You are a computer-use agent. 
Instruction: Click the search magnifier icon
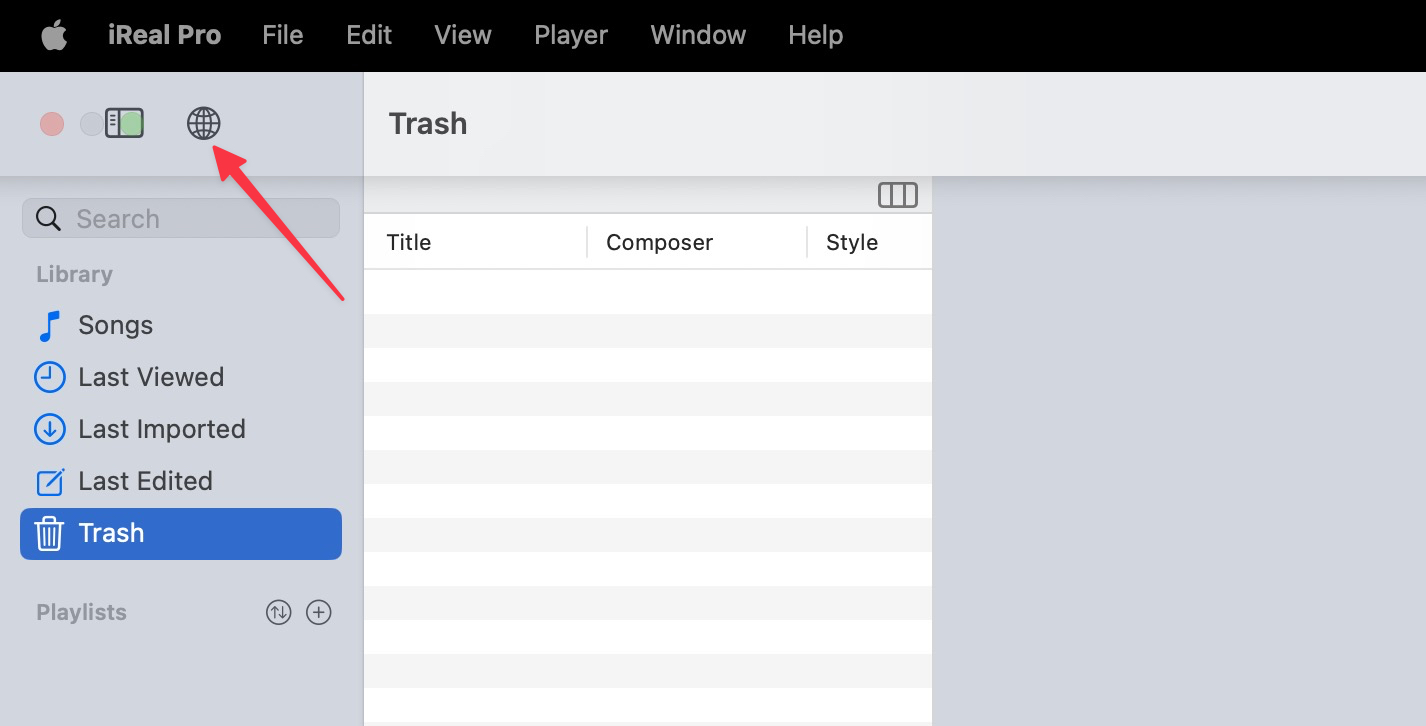click(48, 218)
